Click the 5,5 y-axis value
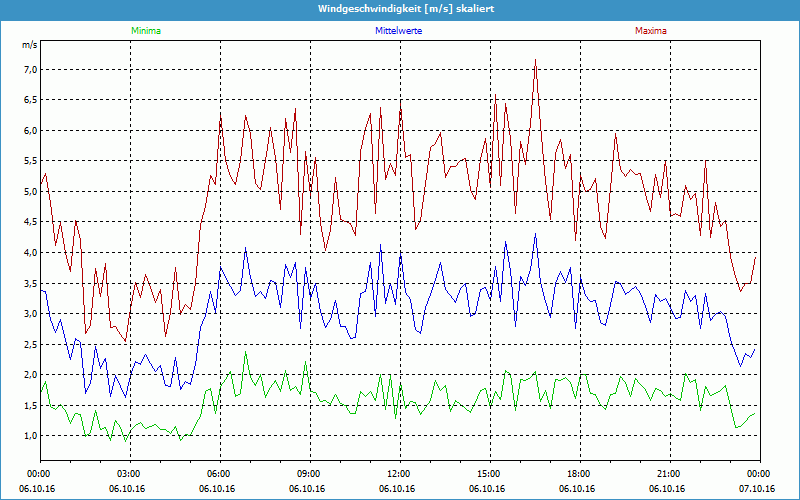The height and width of the screenshot is (500, 800). pyautogui.click(x=31, y=161)
